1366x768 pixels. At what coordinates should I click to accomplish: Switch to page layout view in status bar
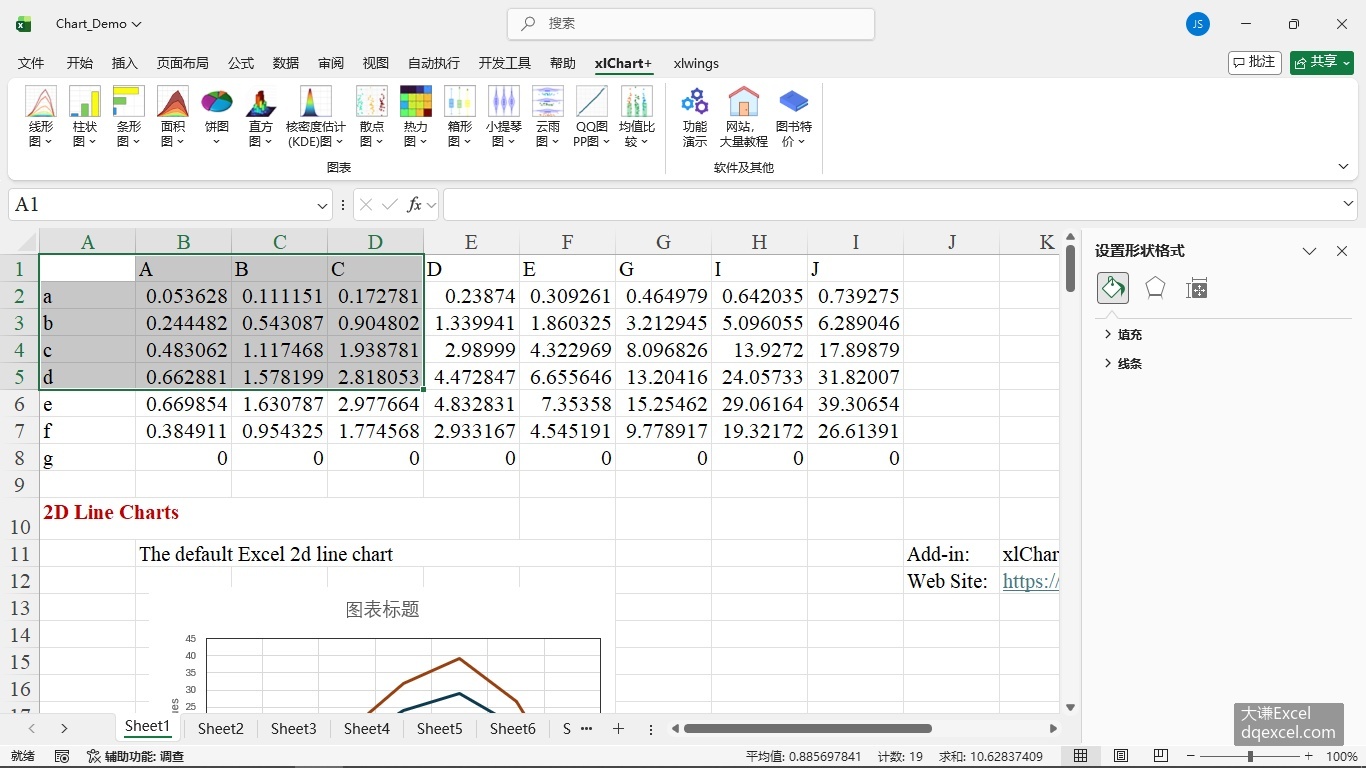1121,756
